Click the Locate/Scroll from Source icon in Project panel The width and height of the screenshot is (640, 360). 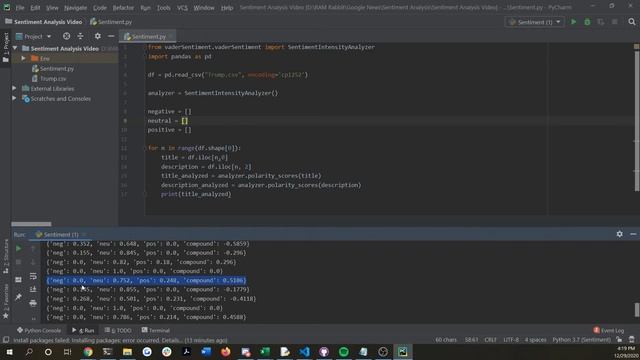point(66,36)
